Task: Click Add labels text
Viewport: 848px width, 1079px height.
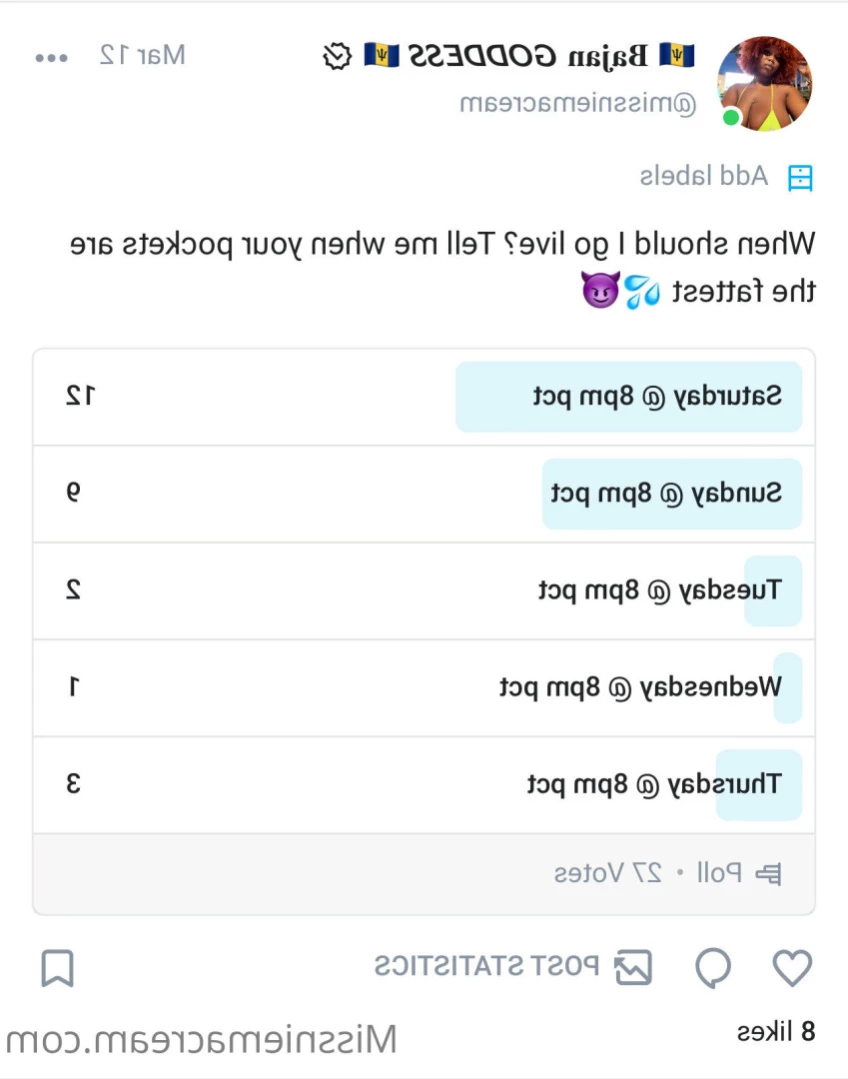Action: click(x=703, y=176)
